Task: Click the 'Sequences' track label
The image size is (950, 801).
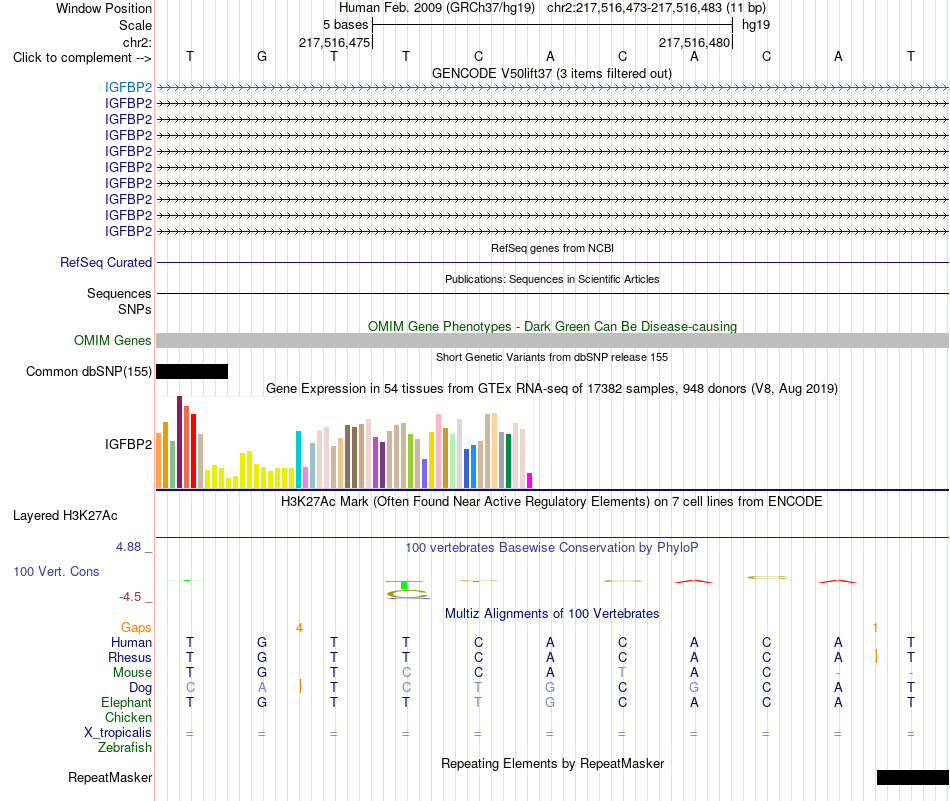Action: (x=119, y=293)
